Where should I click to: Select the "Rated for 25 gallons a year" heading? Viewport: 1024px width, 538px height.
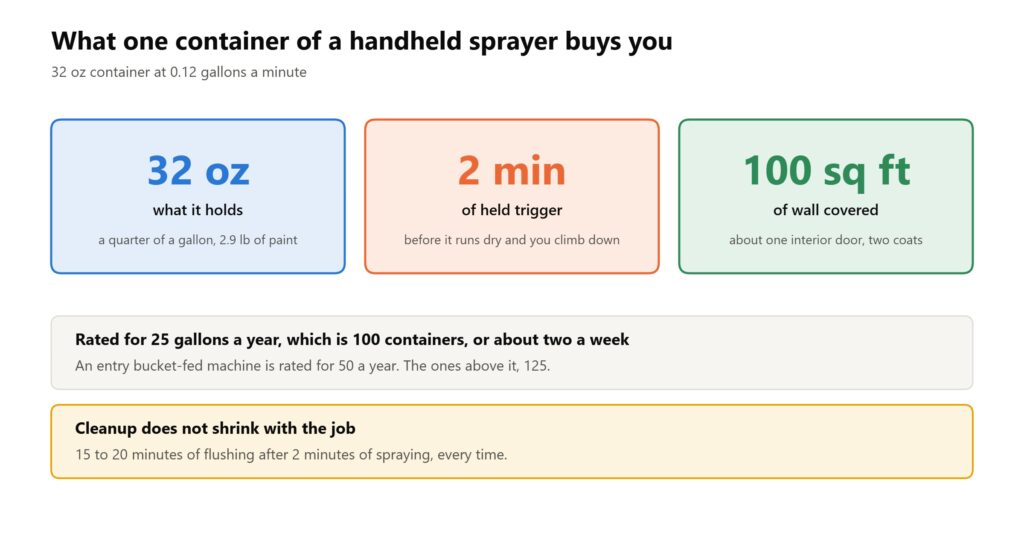coord(352,340)
